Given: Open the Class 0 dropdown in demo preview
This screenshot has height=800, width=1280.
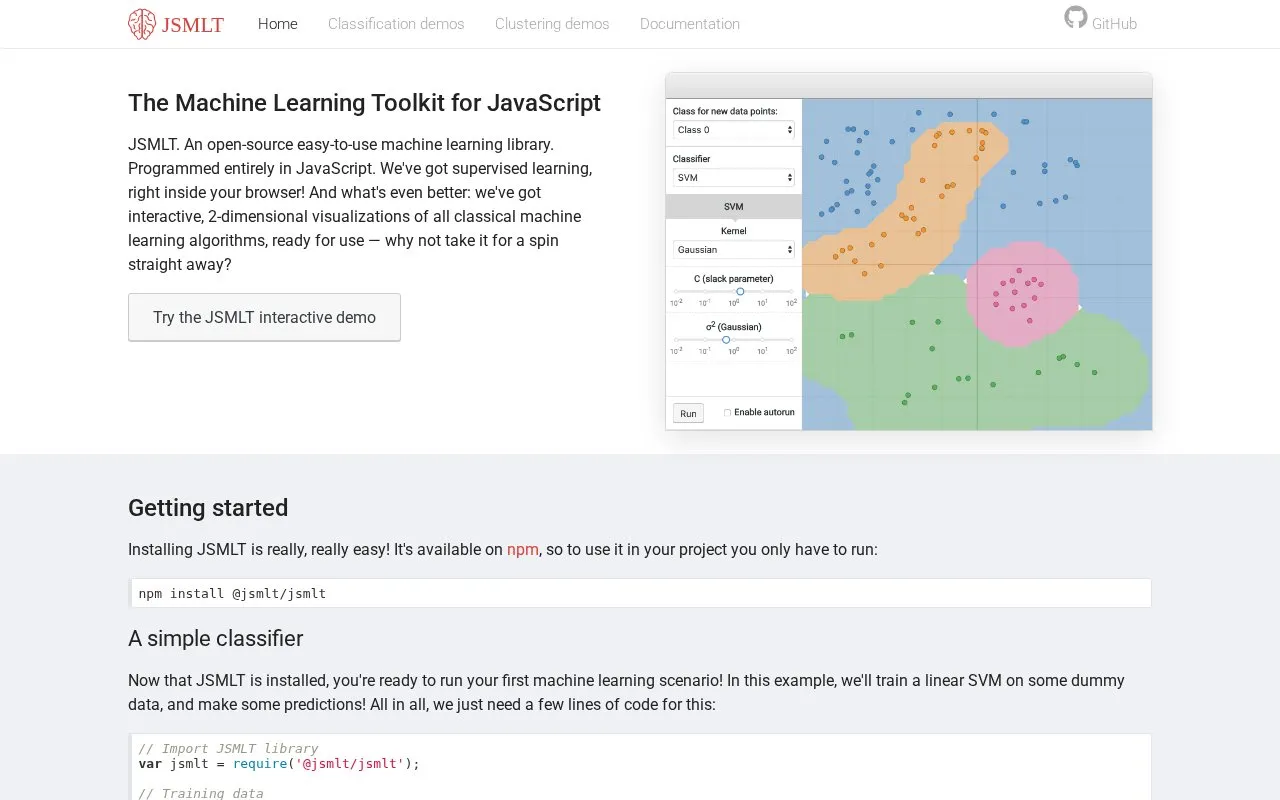Looking at the screenshot, I should 734,130.
